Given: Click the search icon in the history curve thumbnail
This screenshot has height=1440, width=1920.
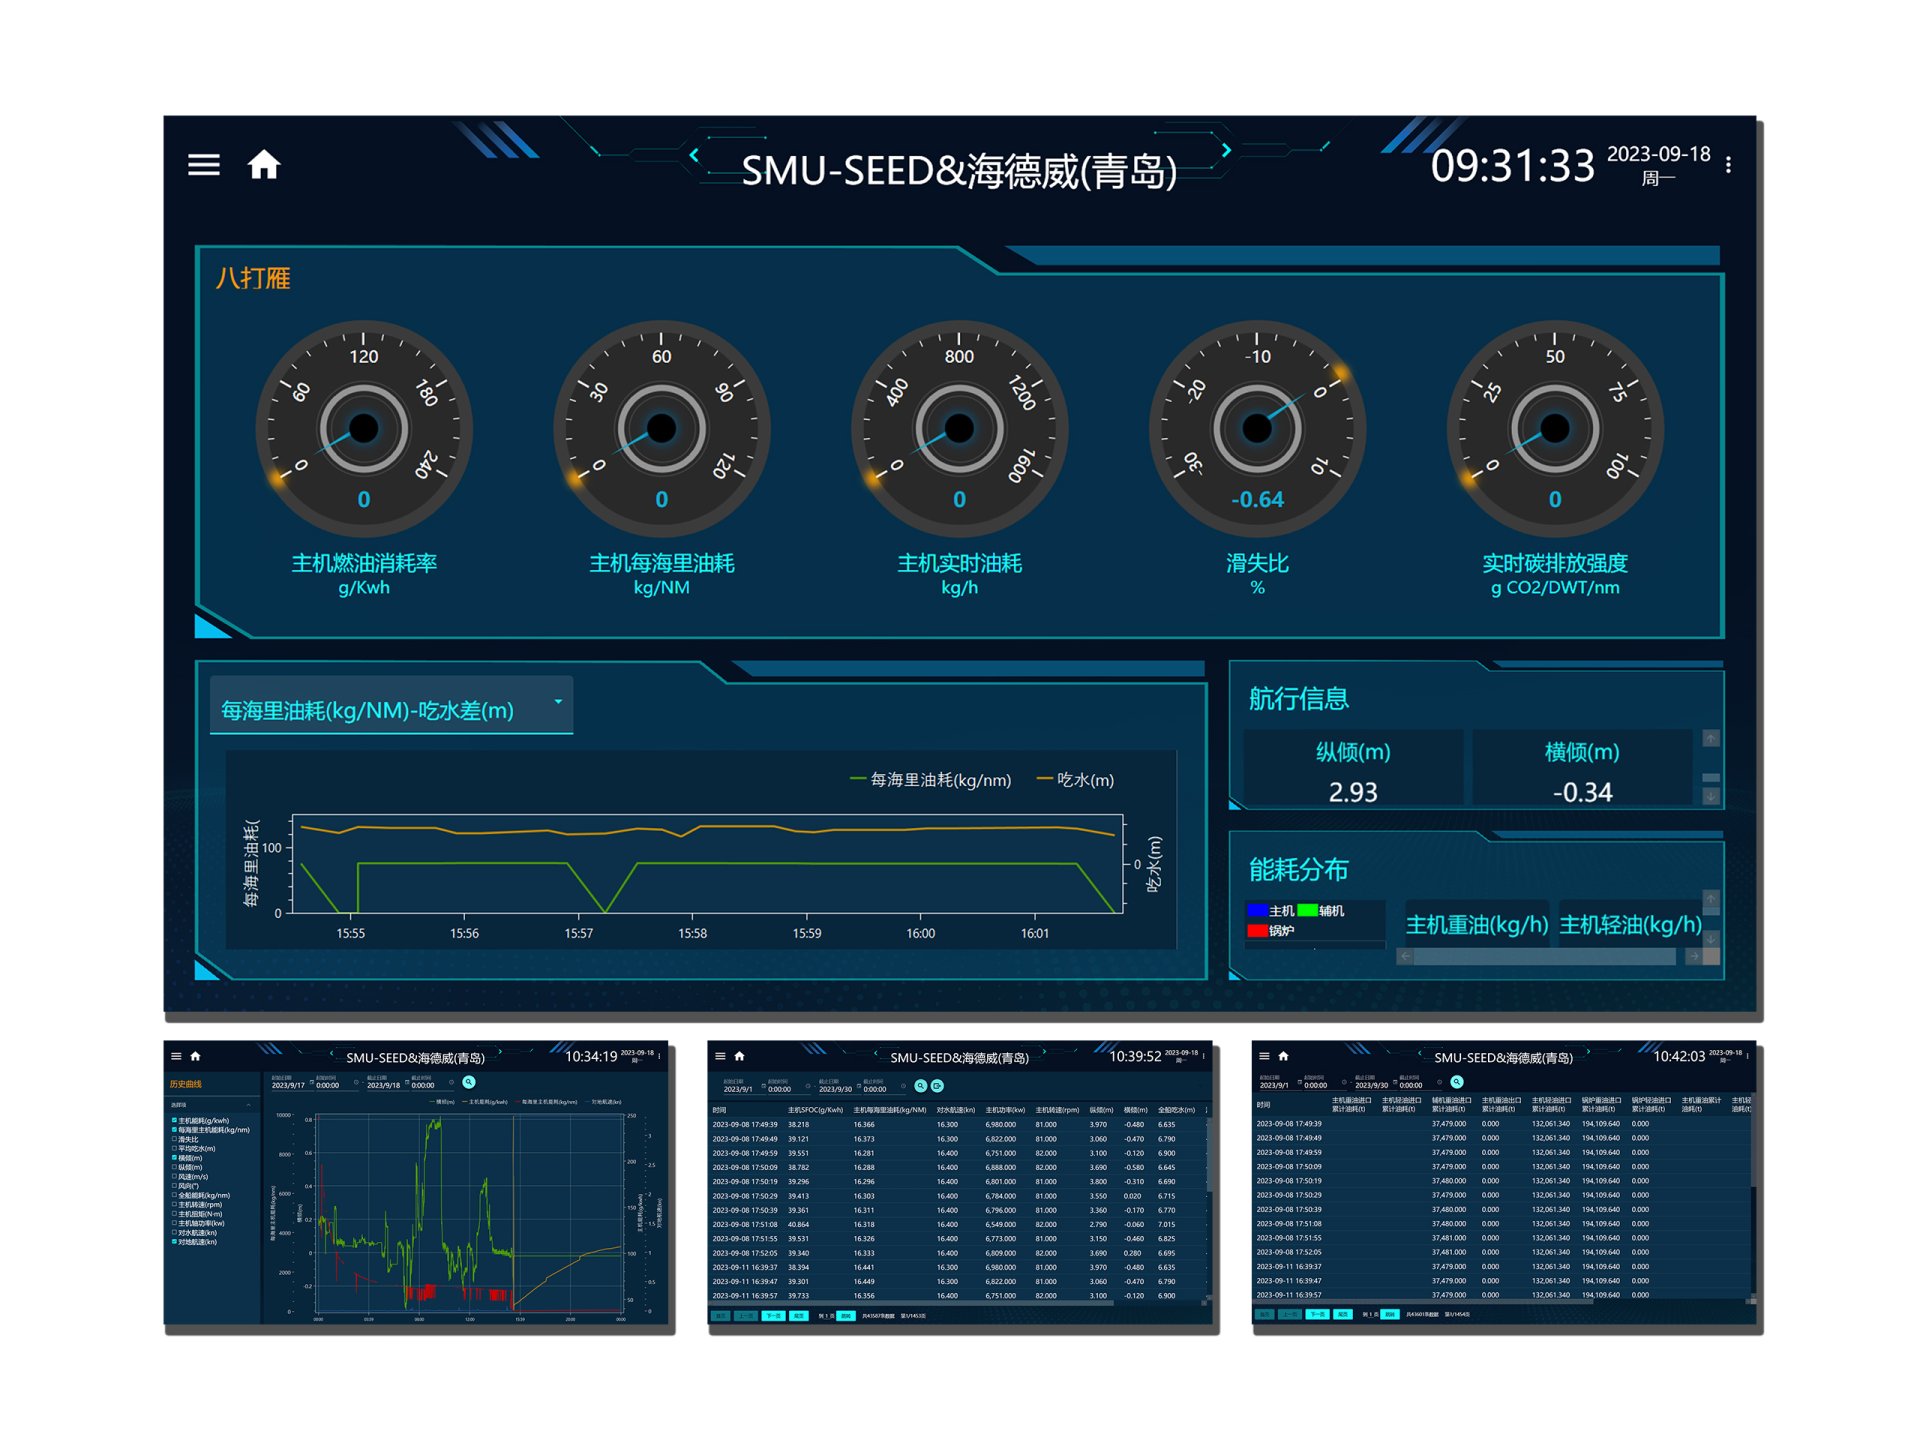Looking at the screenshot, I should coord(469,1082).
